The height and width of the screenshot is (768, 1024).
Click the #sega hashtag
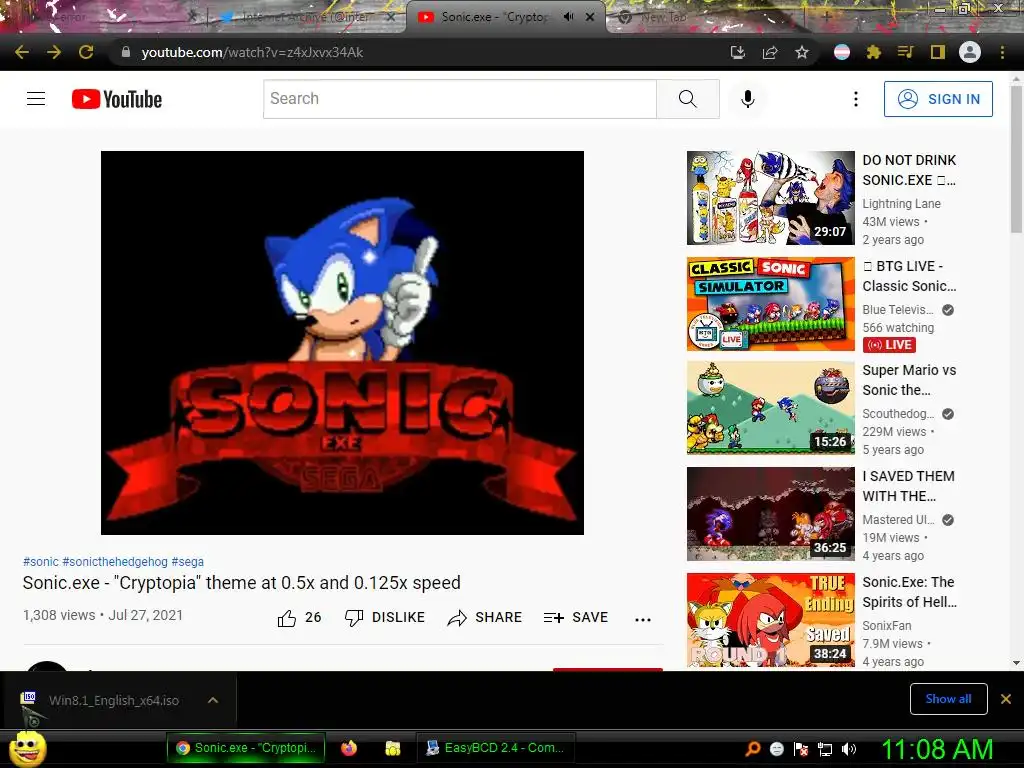click(x=187, y=562)
